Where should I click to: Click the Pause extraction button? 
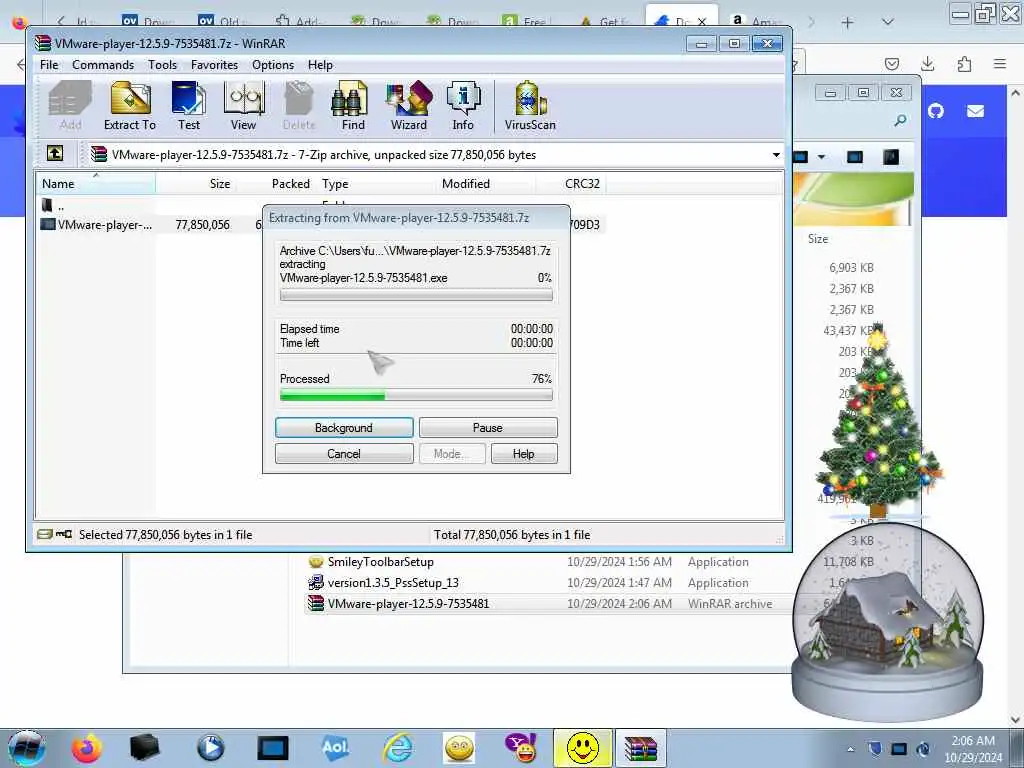coord(488,428)
